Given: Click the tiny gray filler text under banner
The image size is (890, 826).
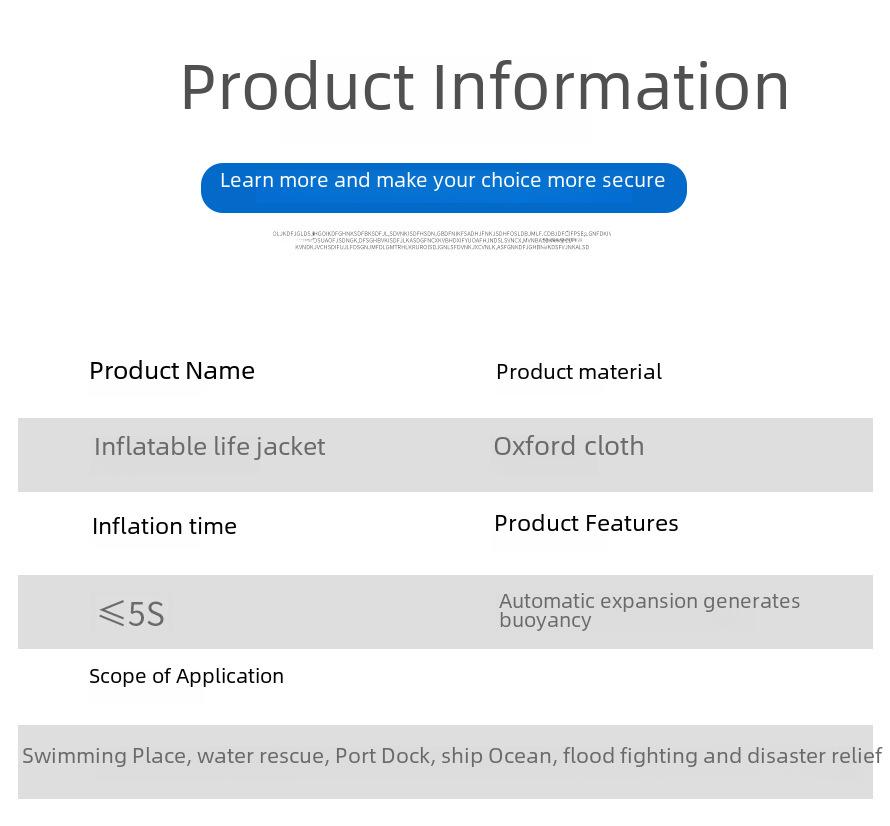Looking at the screenshot, I should [442, 240].
